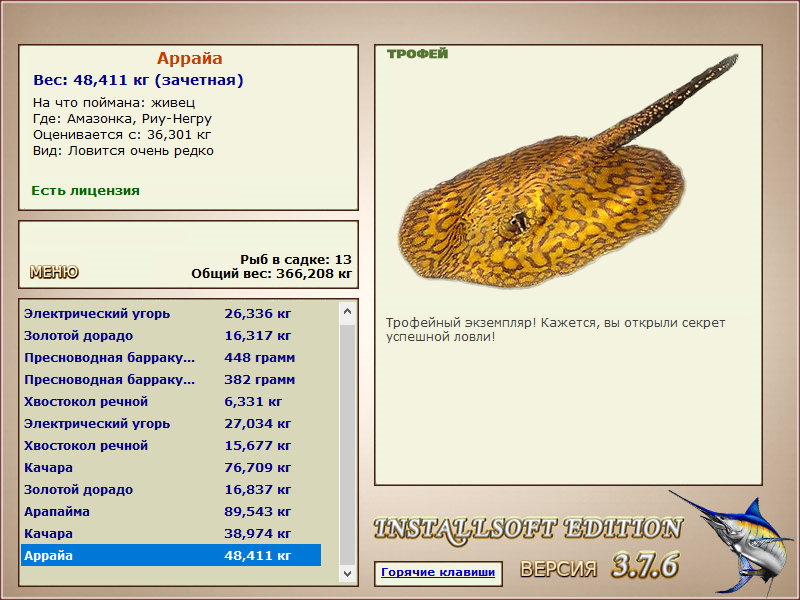
Task: Click the INSTALLSOFT EDITION title
Action: [528, 529]
